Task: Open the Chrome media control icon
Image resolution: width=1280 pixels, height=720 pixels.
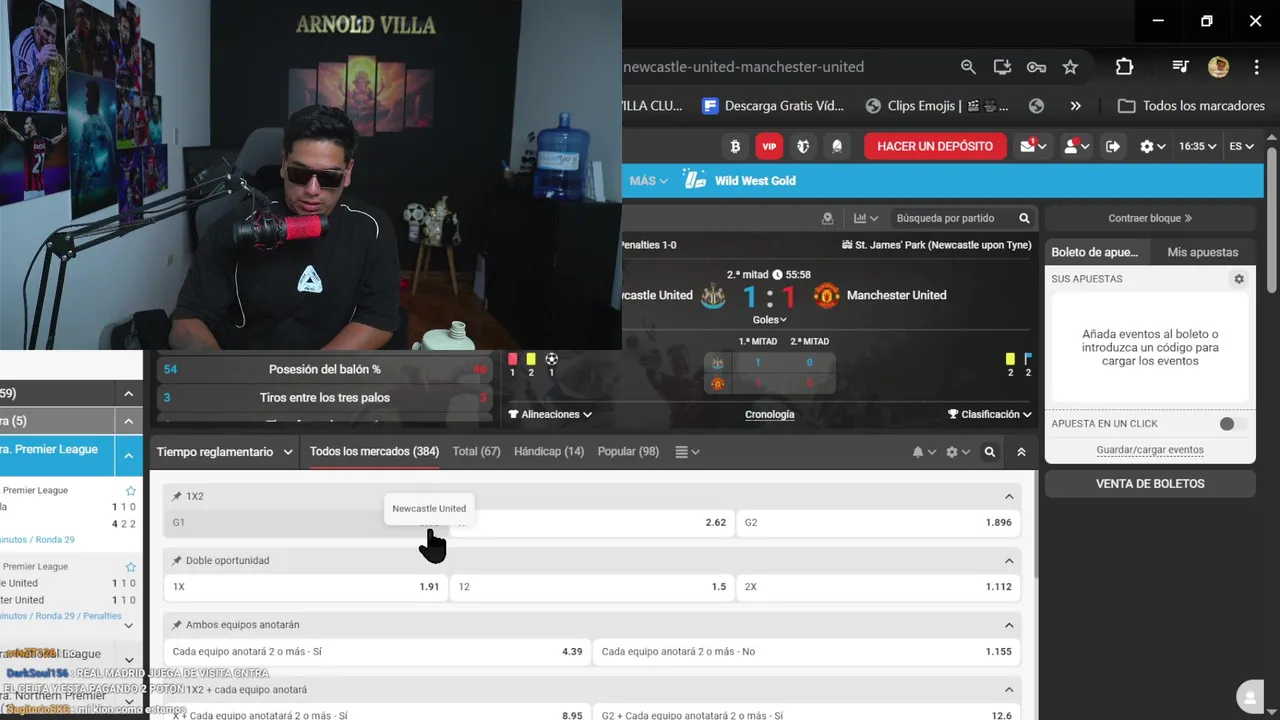Action: coord(1180,67)
